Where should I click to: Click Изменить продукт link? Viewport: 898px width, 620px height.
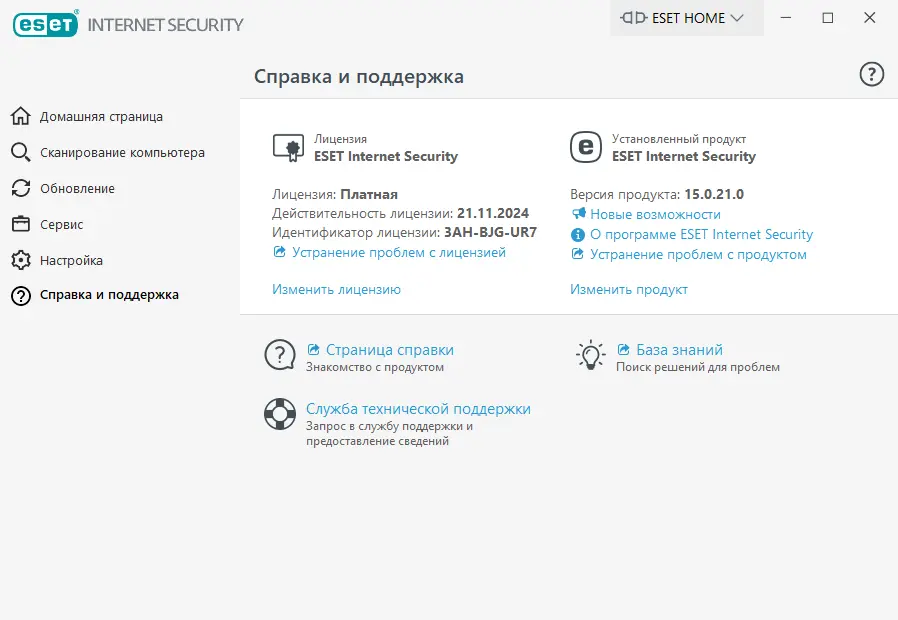(629, 290)
